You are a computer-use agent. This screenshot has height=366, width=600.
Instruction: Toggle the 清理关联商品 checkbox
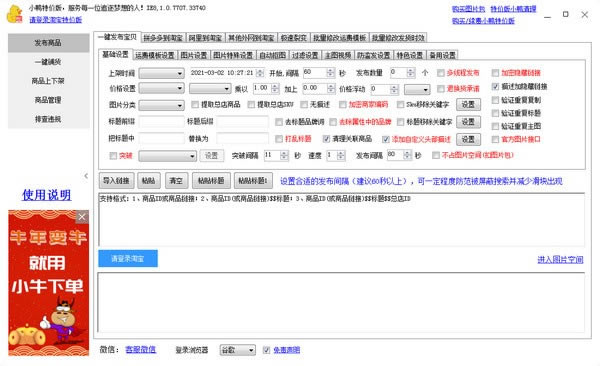[326, 139]
